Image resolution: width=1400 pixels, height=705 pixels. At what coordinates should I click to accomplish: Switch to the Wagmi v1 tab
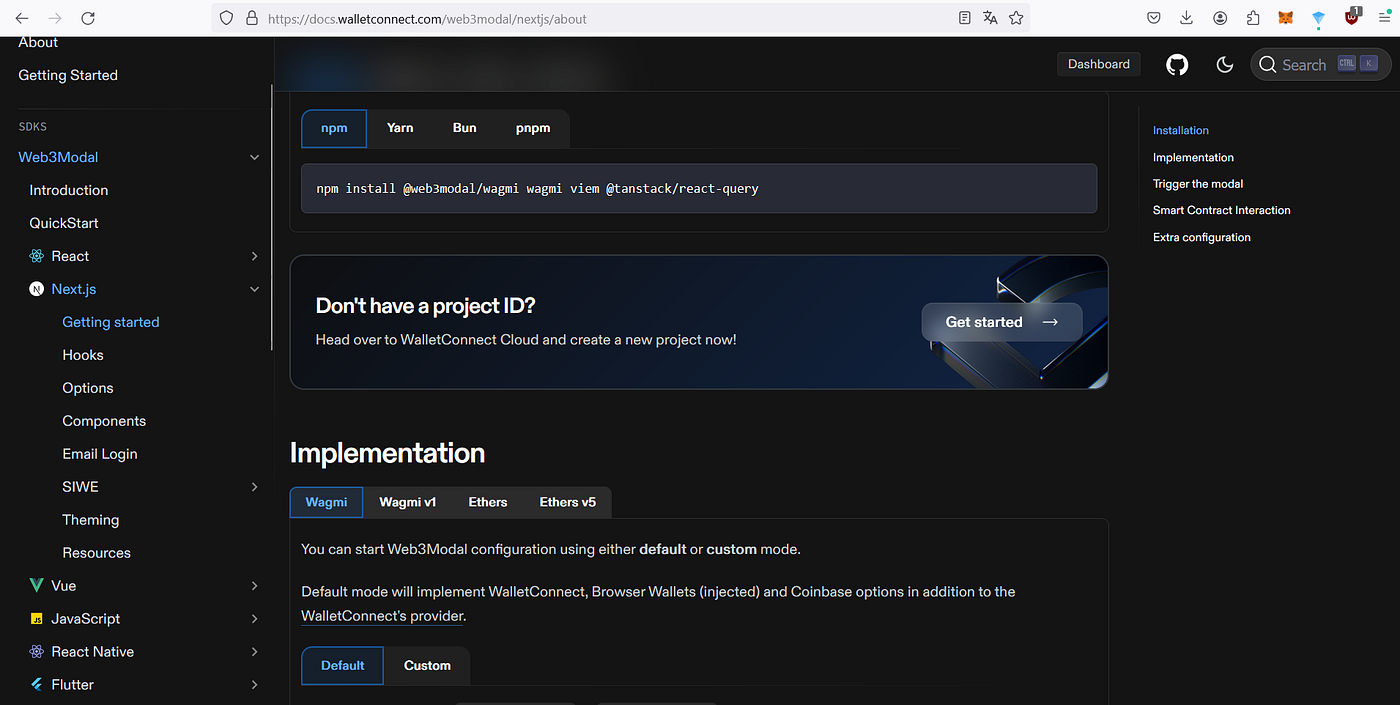(x=408, y=502)
